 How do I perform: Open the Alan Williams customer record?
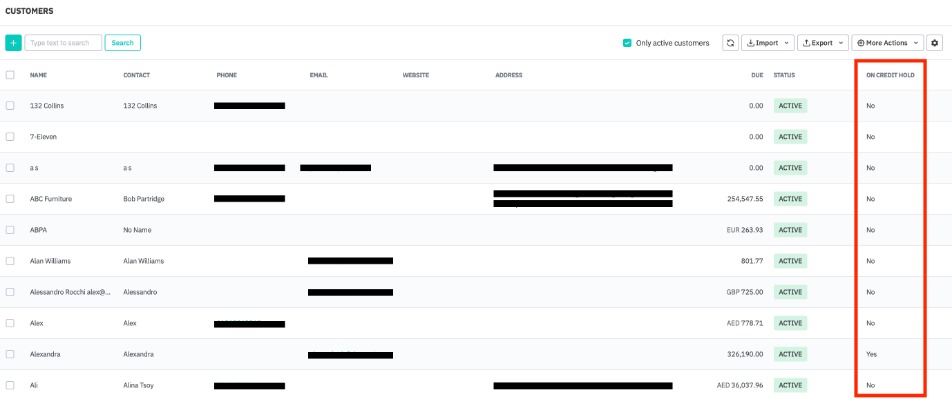50,261
